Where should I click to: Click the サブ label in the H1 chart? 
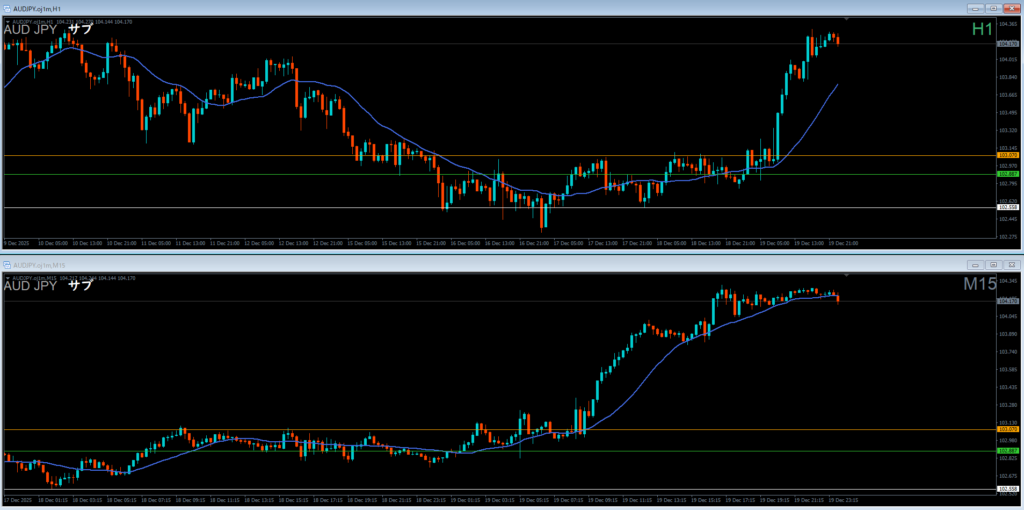[x=81, y=29]
